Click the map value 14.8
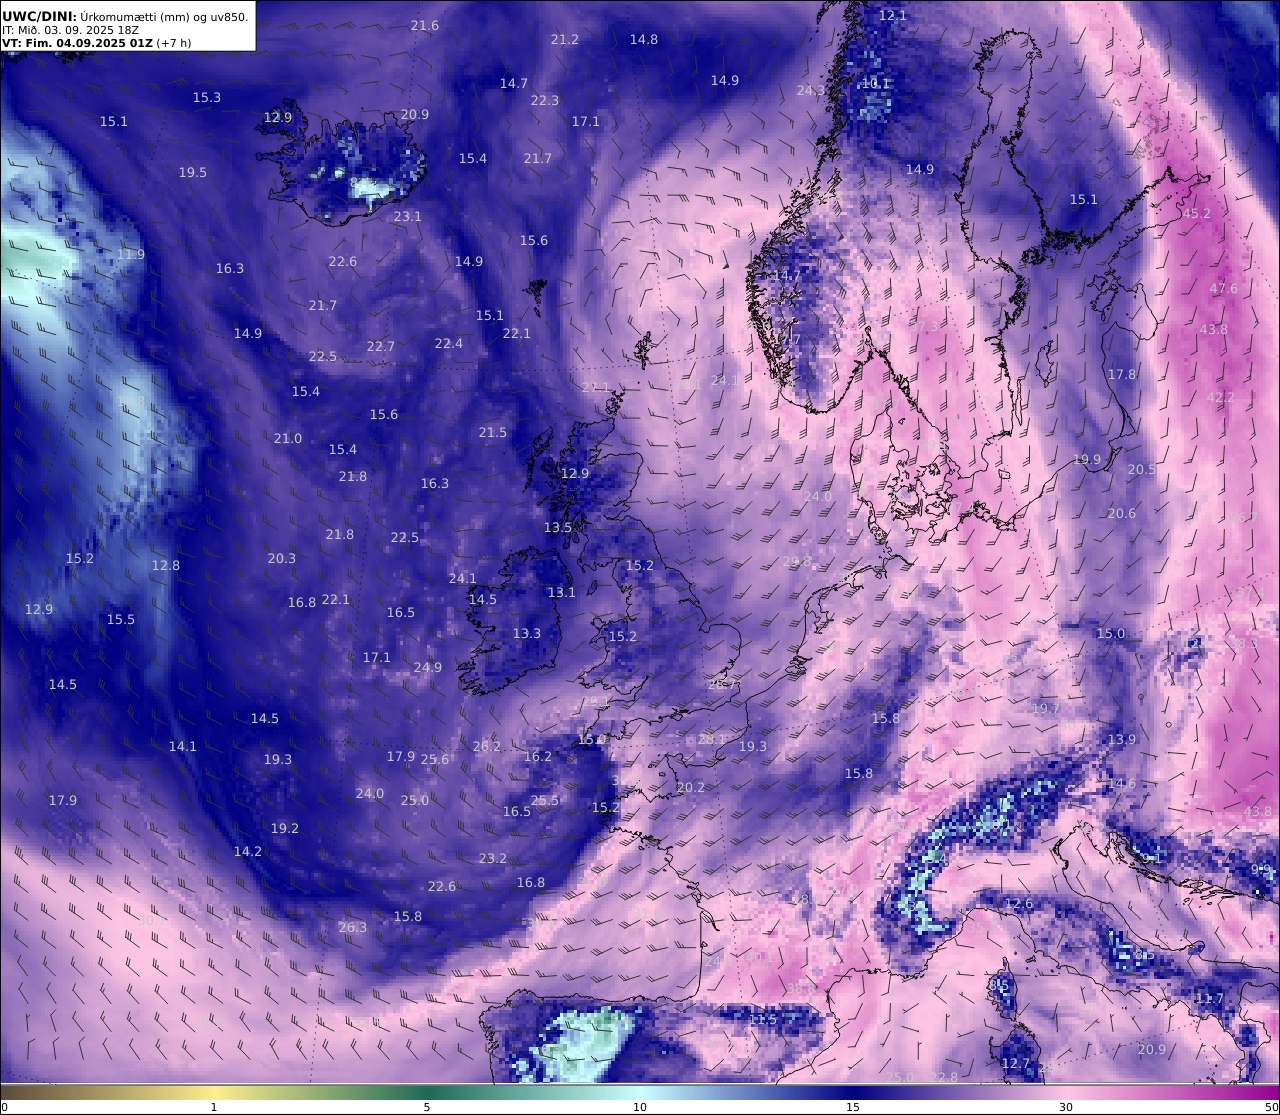The image size is (1280, 1115). point(644,39)
